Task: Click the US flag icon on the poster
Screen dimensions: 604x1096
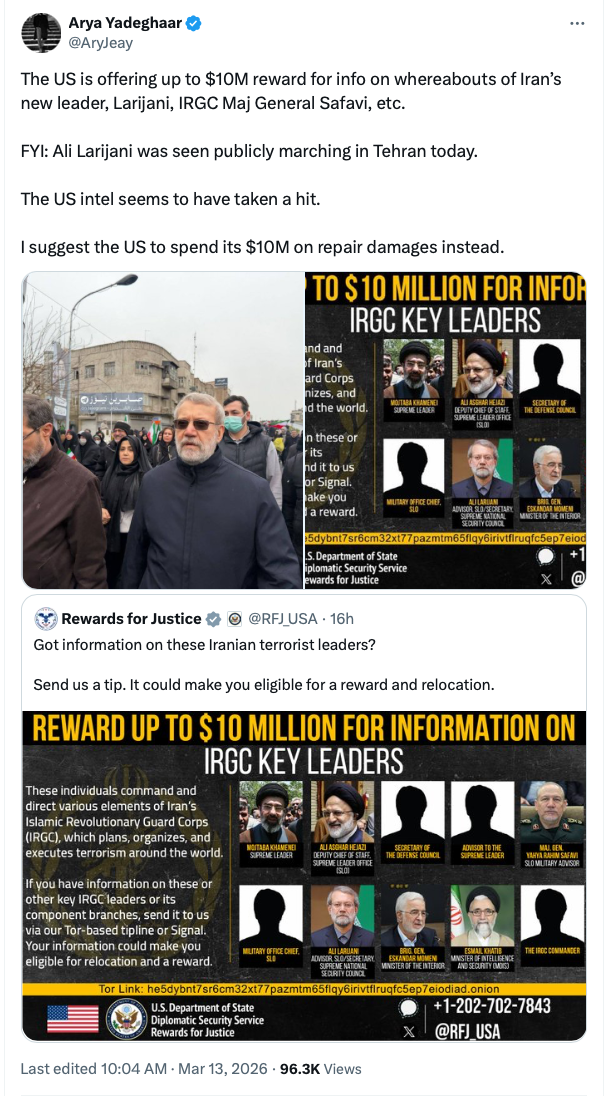Action: 73,1019
